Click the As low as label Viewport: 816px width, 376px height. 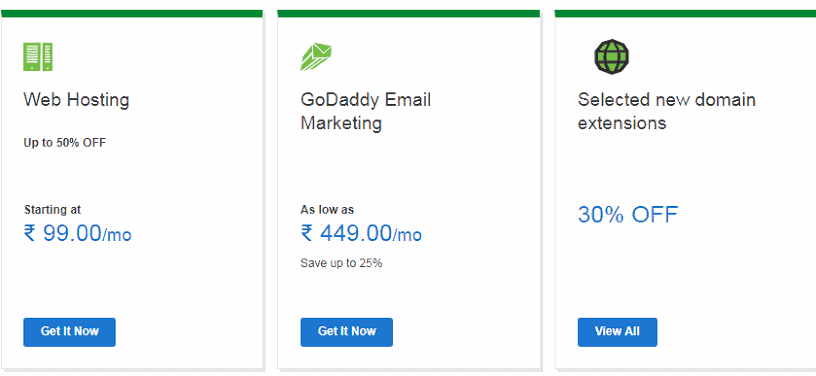point(327,210)
